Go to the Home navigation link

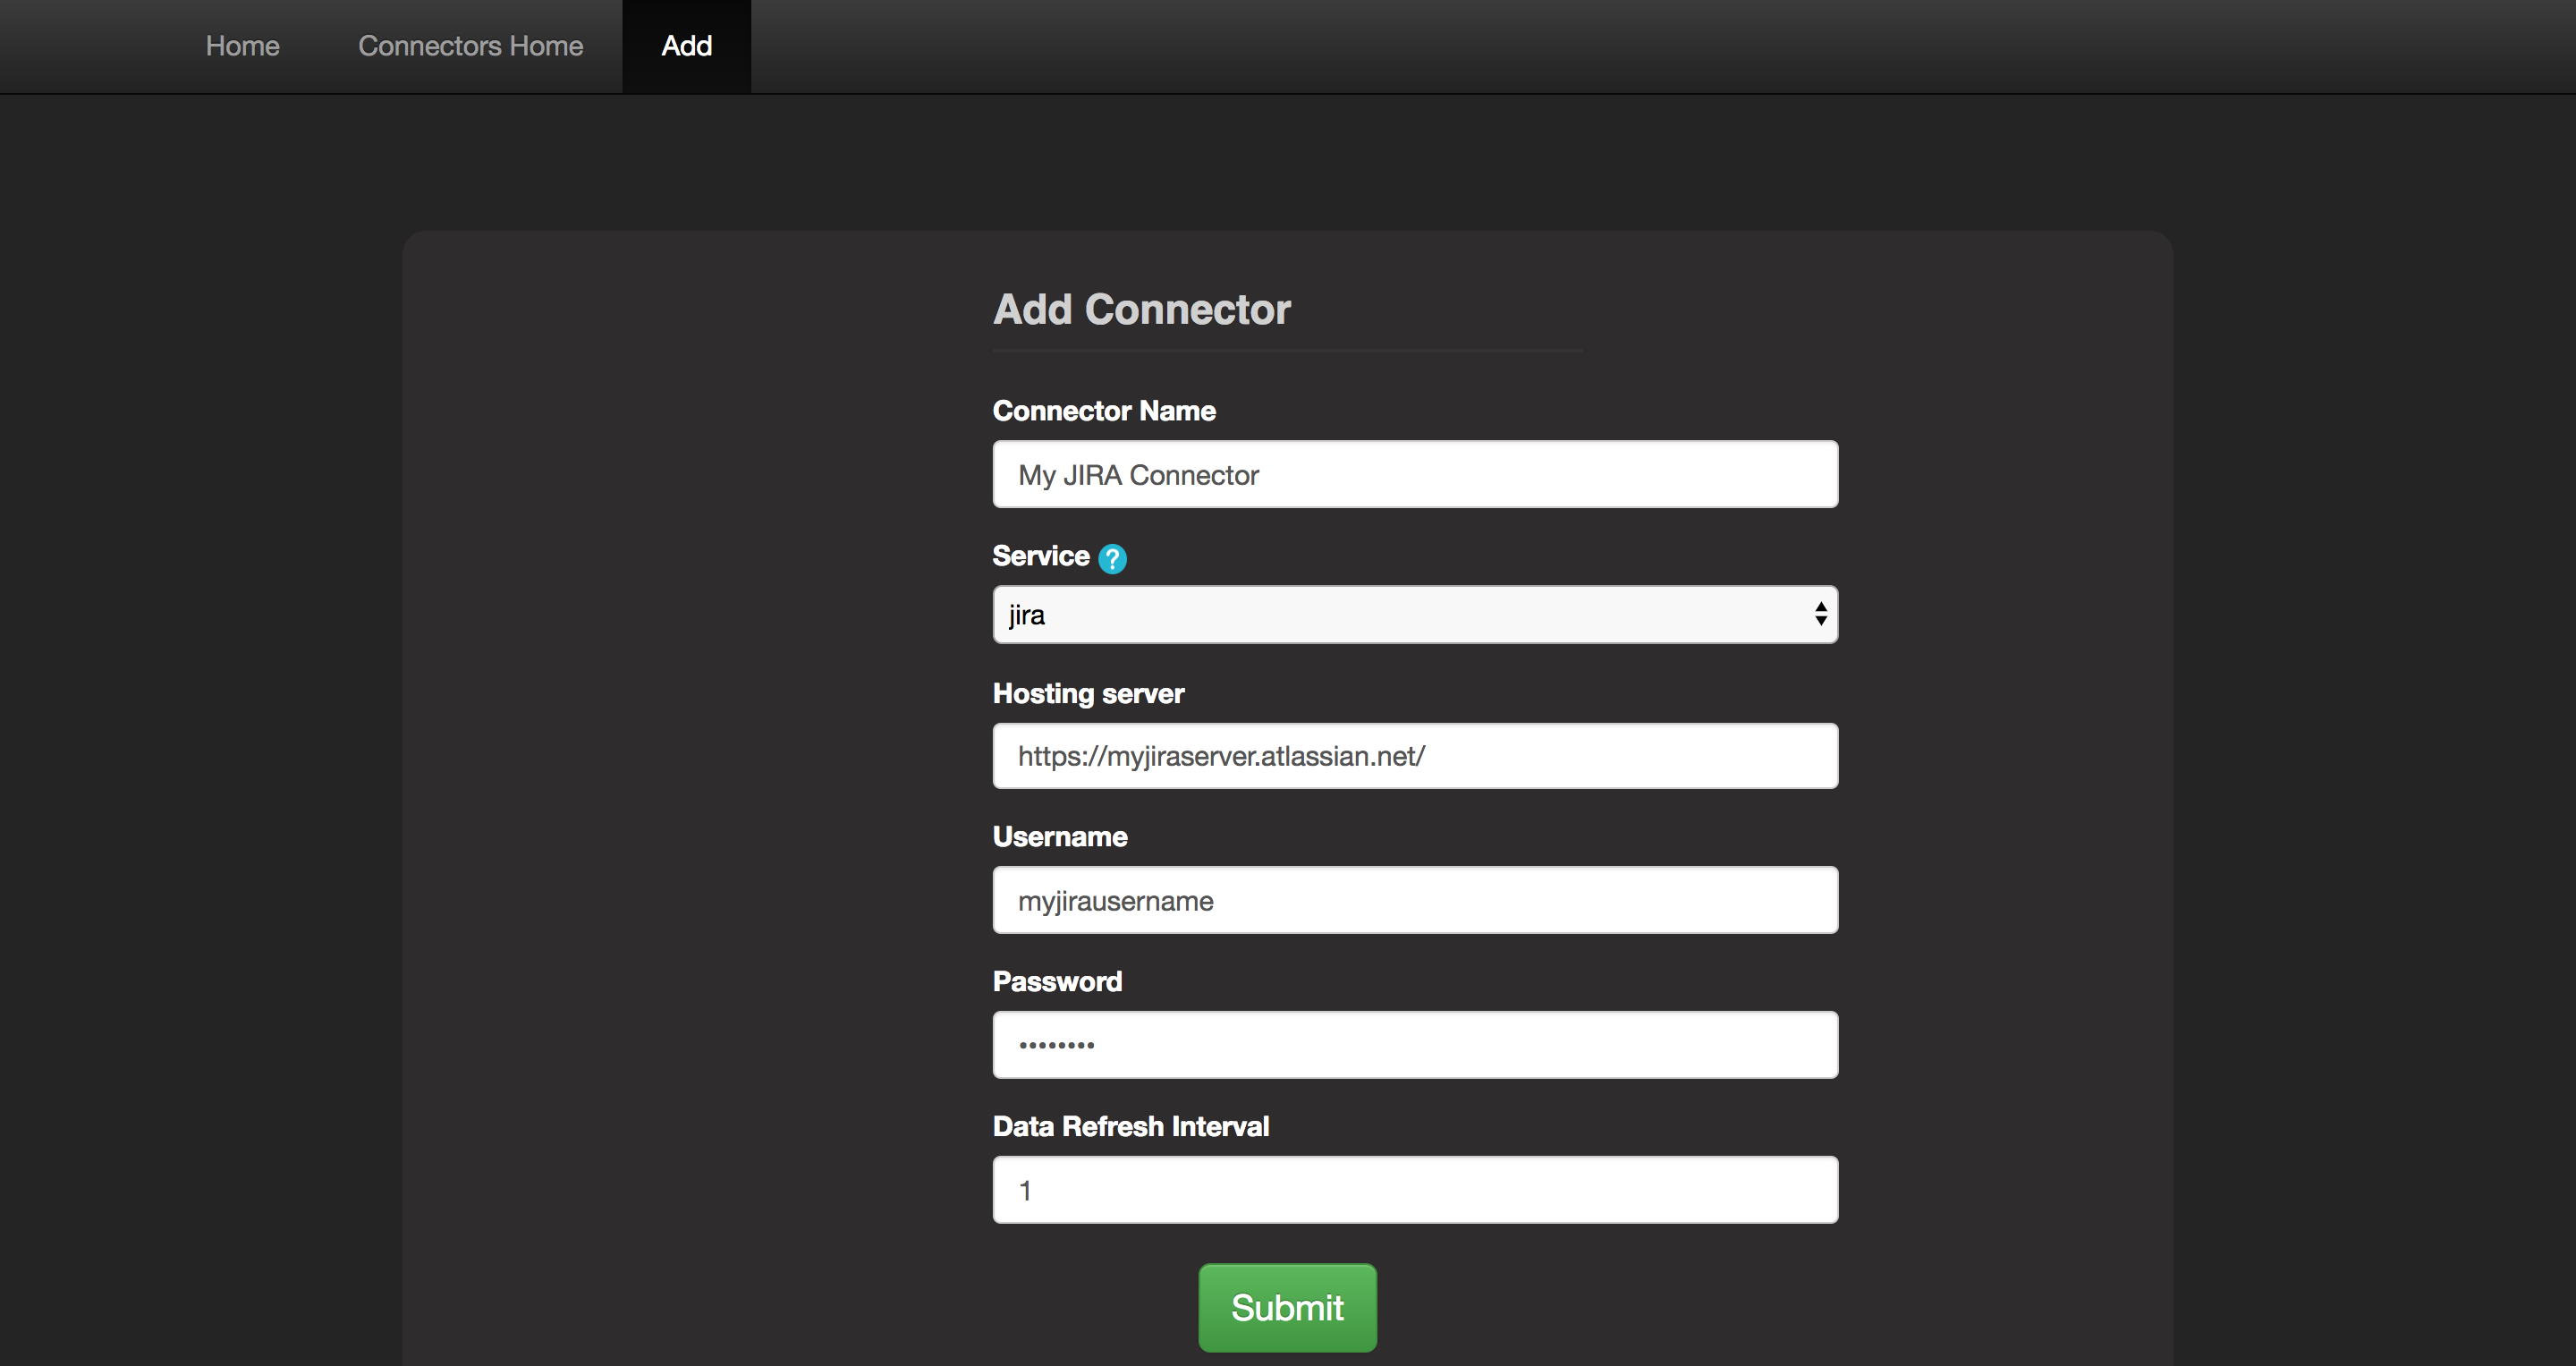(x=242, y=46)
